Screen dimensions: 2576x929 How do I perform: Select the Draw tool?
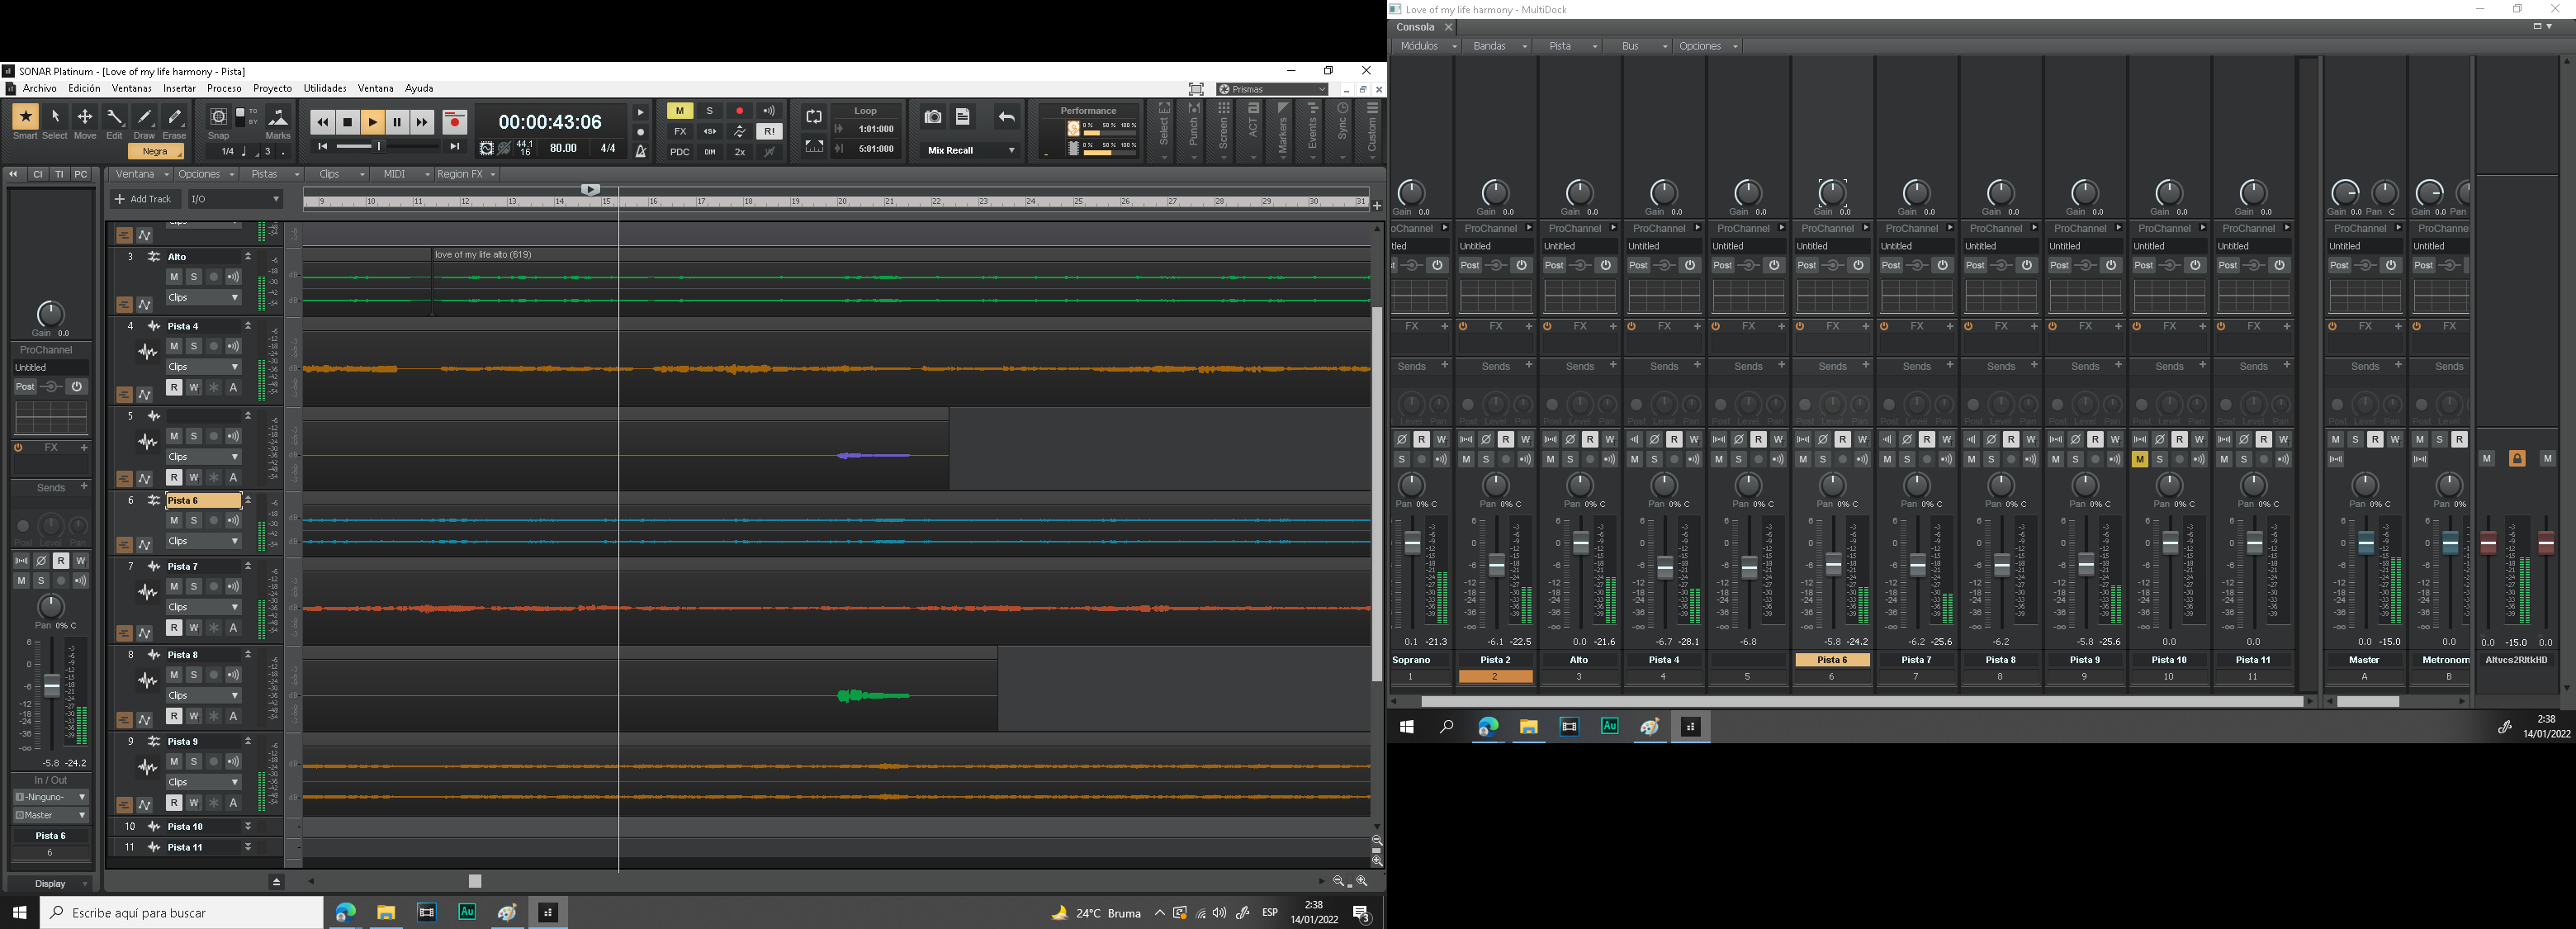[145, 118]
